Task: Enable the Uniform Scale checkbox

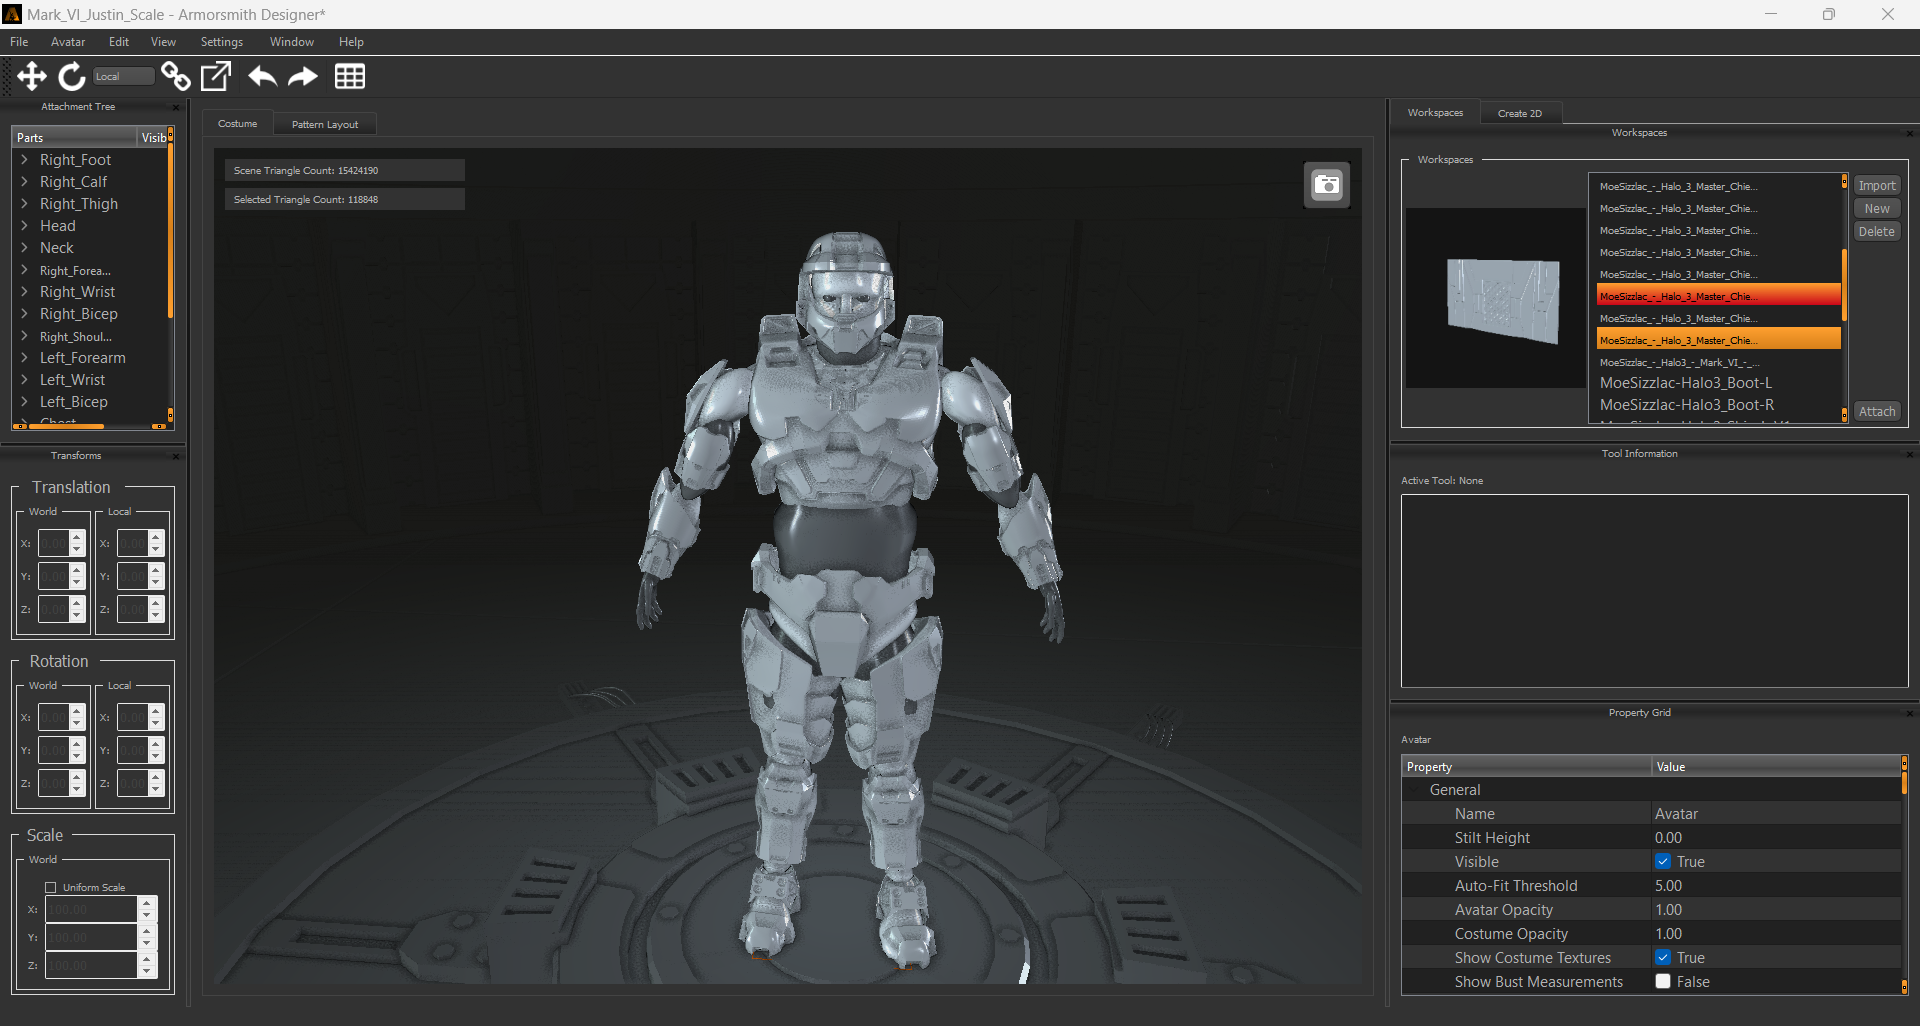Action: (51, 888)
